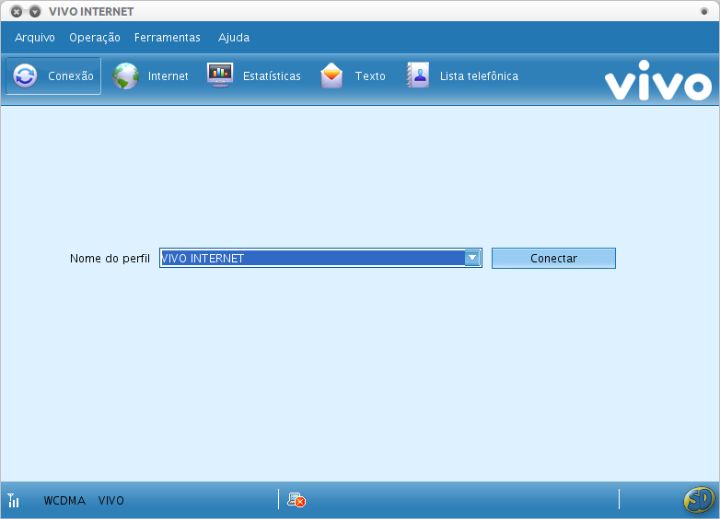Click the Conectar button
The image size is (720, 519).
coord(553,258)
